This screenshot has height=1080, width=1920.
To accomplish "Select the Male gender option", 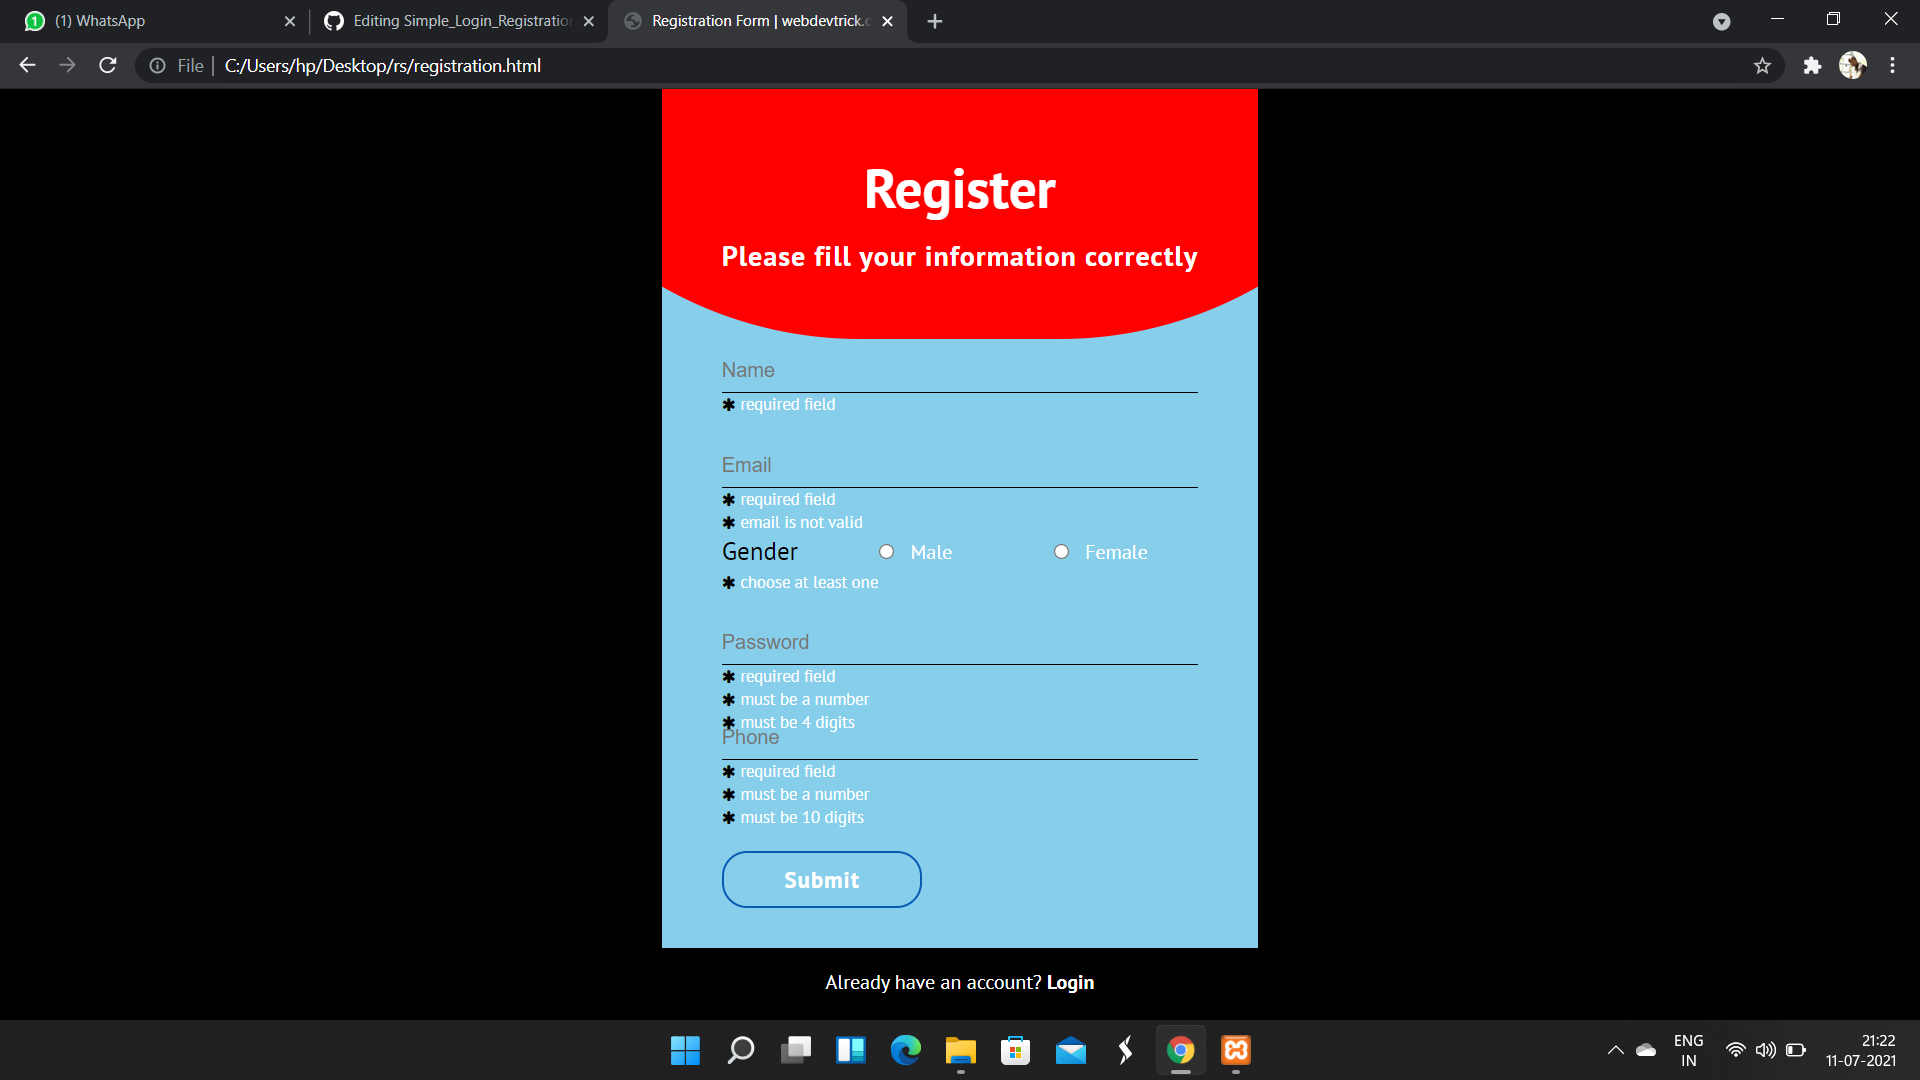I will pos(886,552).
